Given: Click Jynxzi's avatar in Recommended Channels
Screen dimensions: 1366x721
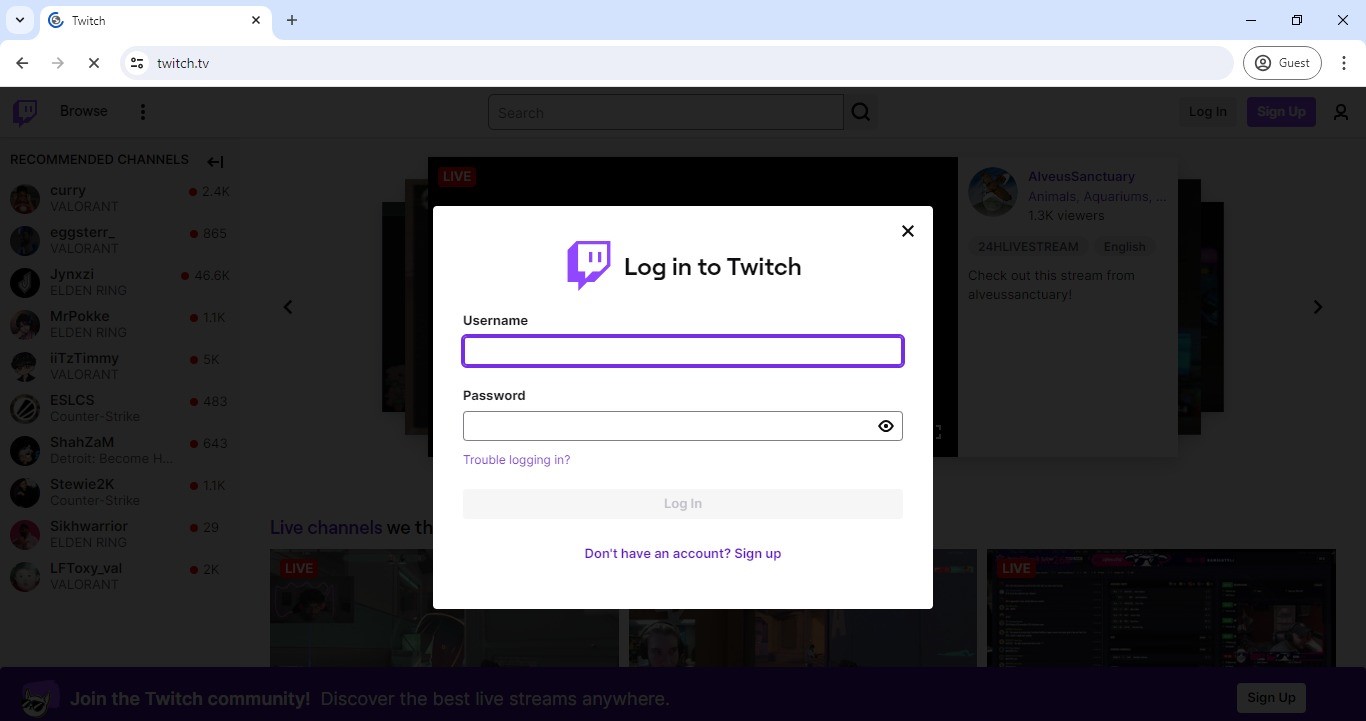Looking at the screenshot, I should tap(24, 281).
